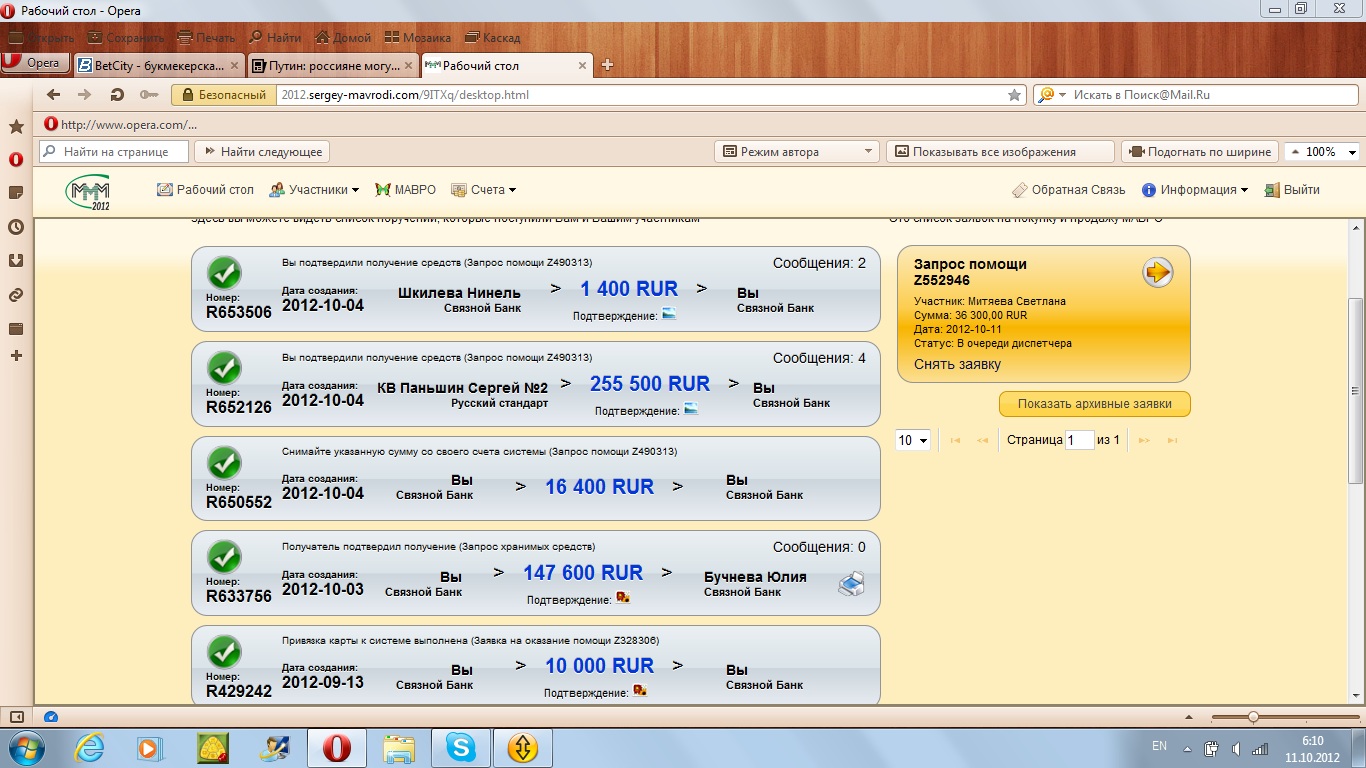The image size is (1366, 768).
Task: Open search engine selector dropdown
Action: tap(1052, 95)
